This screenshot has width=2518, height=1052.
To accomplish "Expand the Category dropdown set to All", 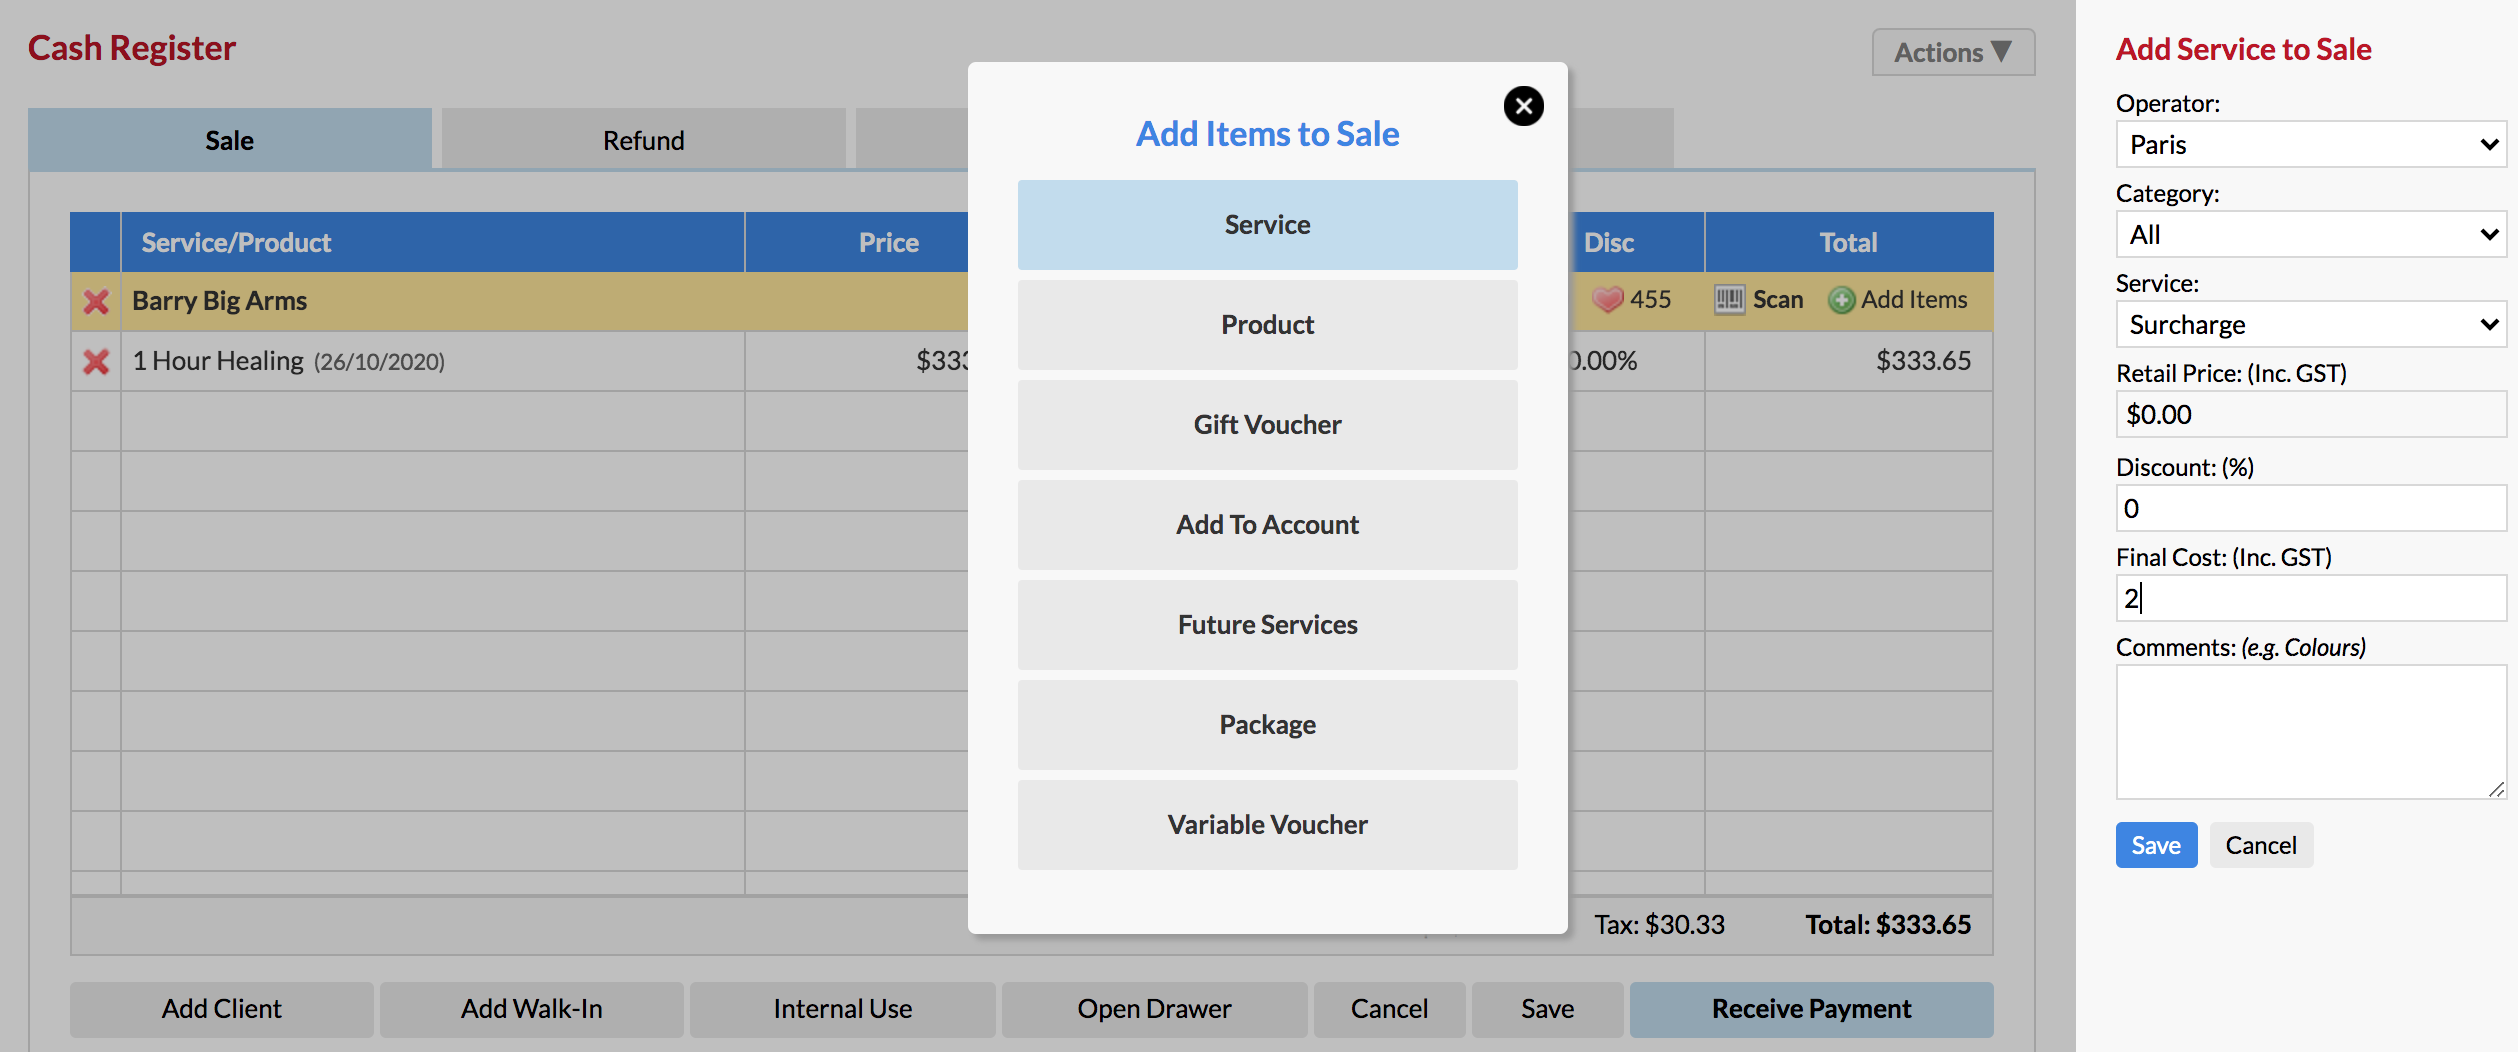I will point(2310,235).
